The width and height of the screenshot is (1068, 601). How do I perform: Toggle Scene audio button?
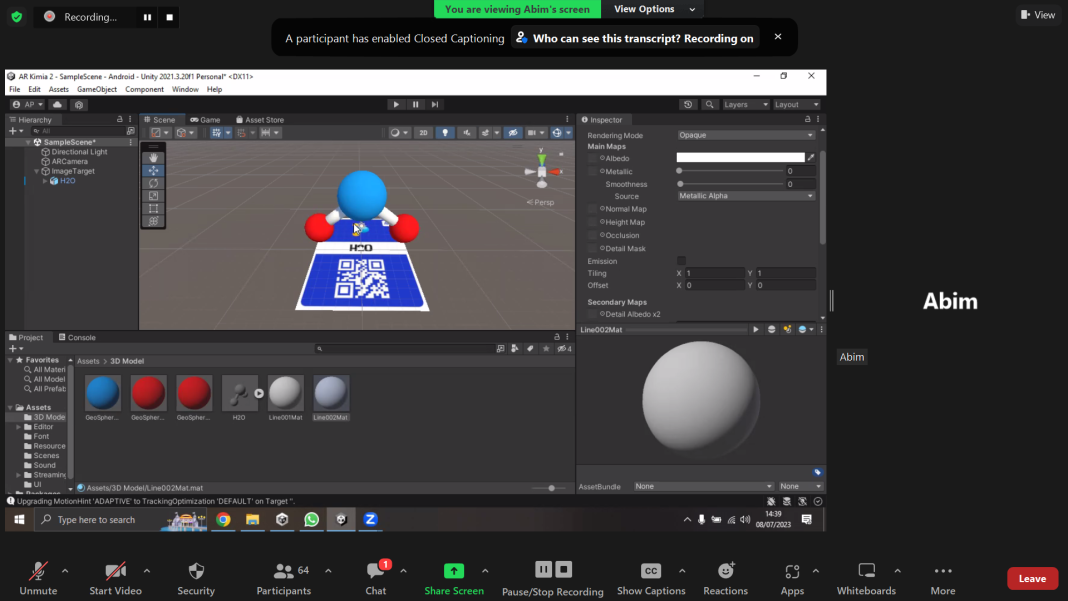467,133
